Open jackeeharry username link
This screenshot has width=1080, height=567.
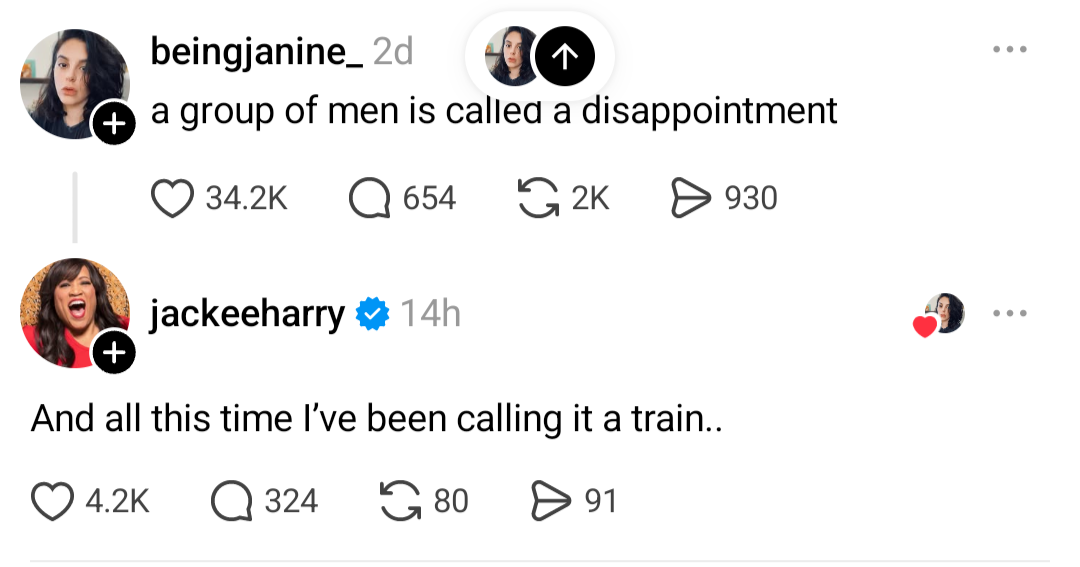247,315
